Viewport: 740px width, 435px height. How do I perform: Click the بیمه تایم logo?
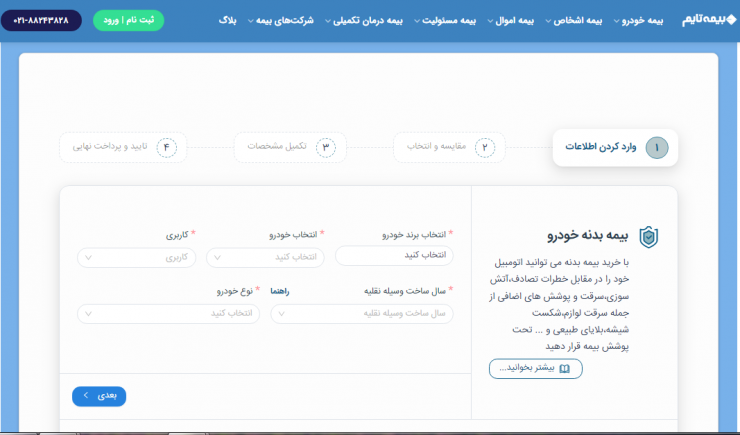pyautogui.click(x=709, y=20)
